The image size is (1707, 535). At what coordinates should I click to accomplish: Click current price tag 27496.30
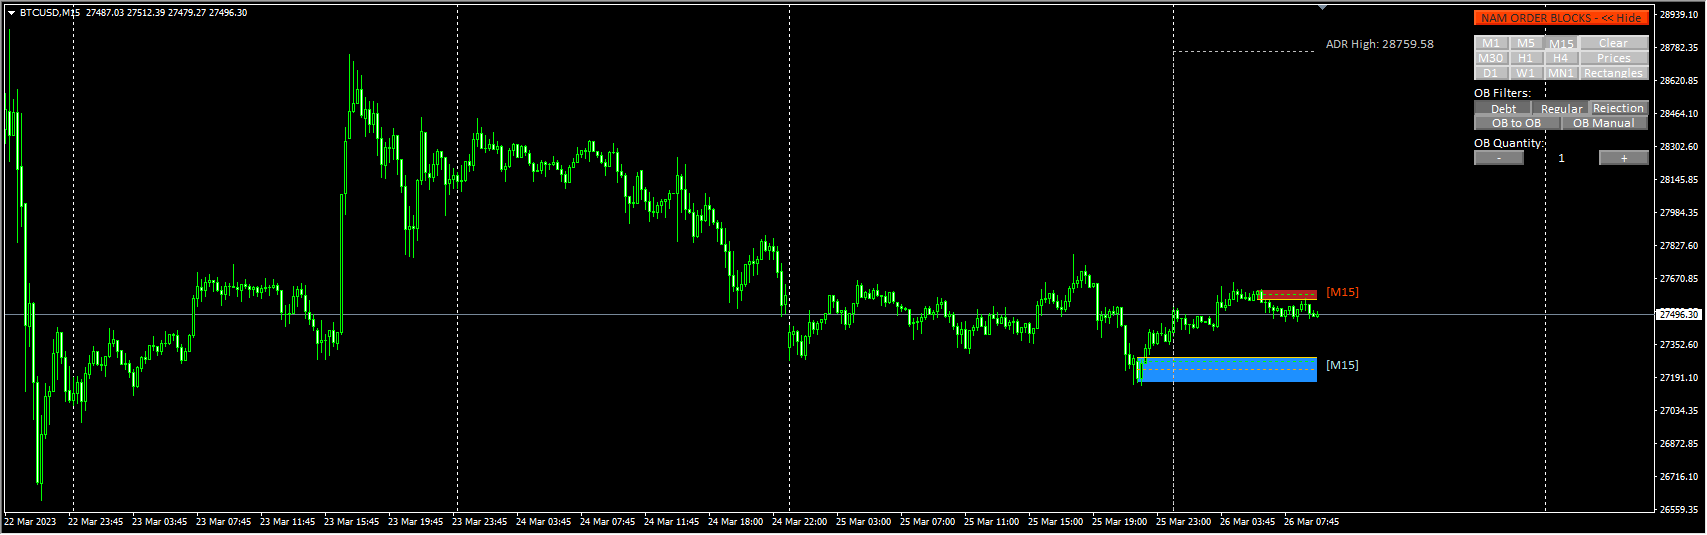click(x=1679, y=314)
